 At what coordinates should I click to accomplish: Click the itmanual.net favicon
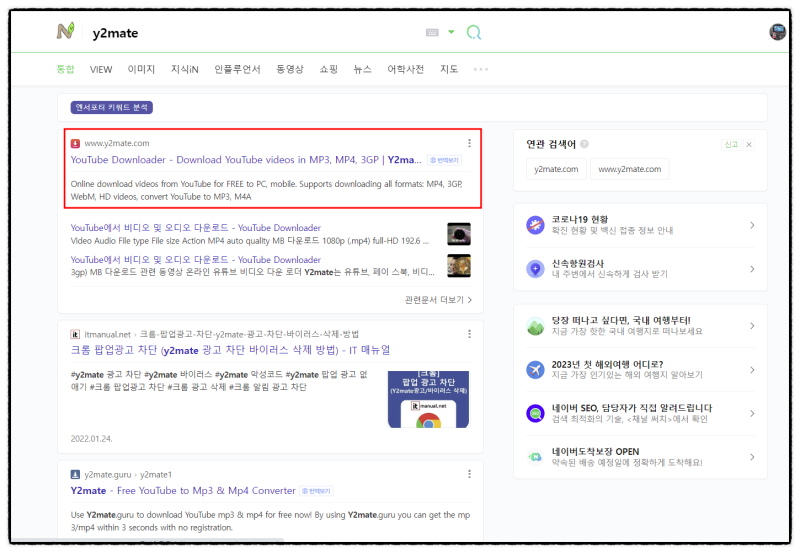click(x=75, y=335)
